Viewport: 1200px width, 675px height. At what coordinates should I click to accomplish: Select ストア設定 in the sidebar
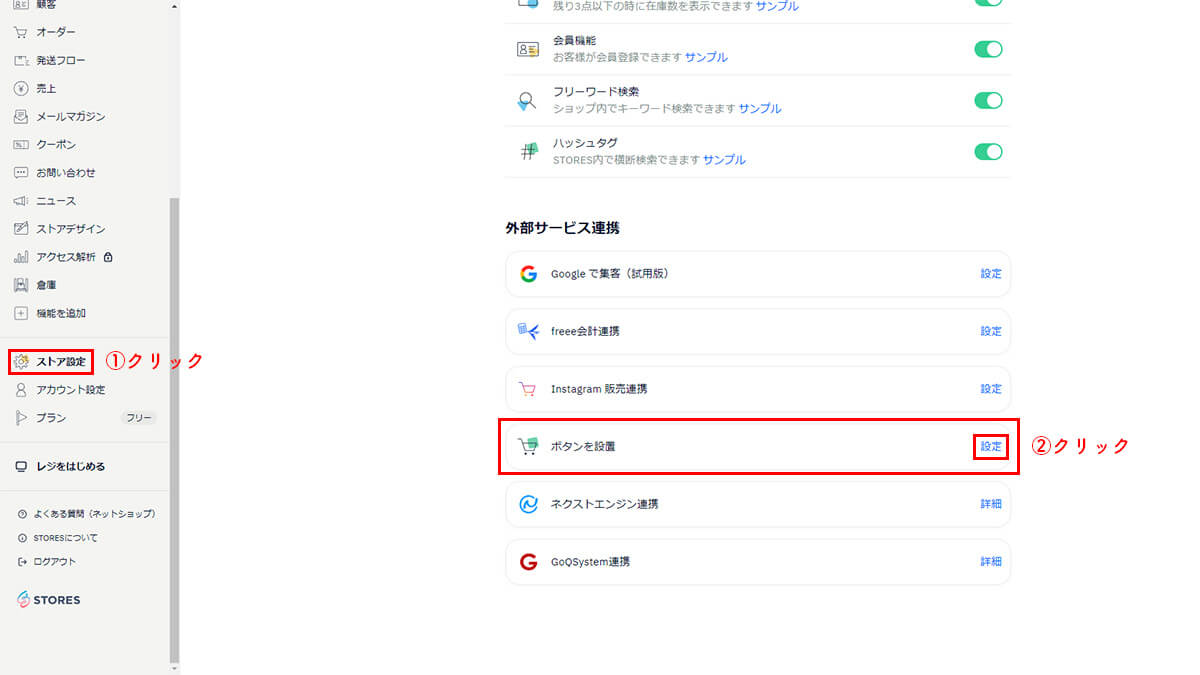[x=61, y=361]
